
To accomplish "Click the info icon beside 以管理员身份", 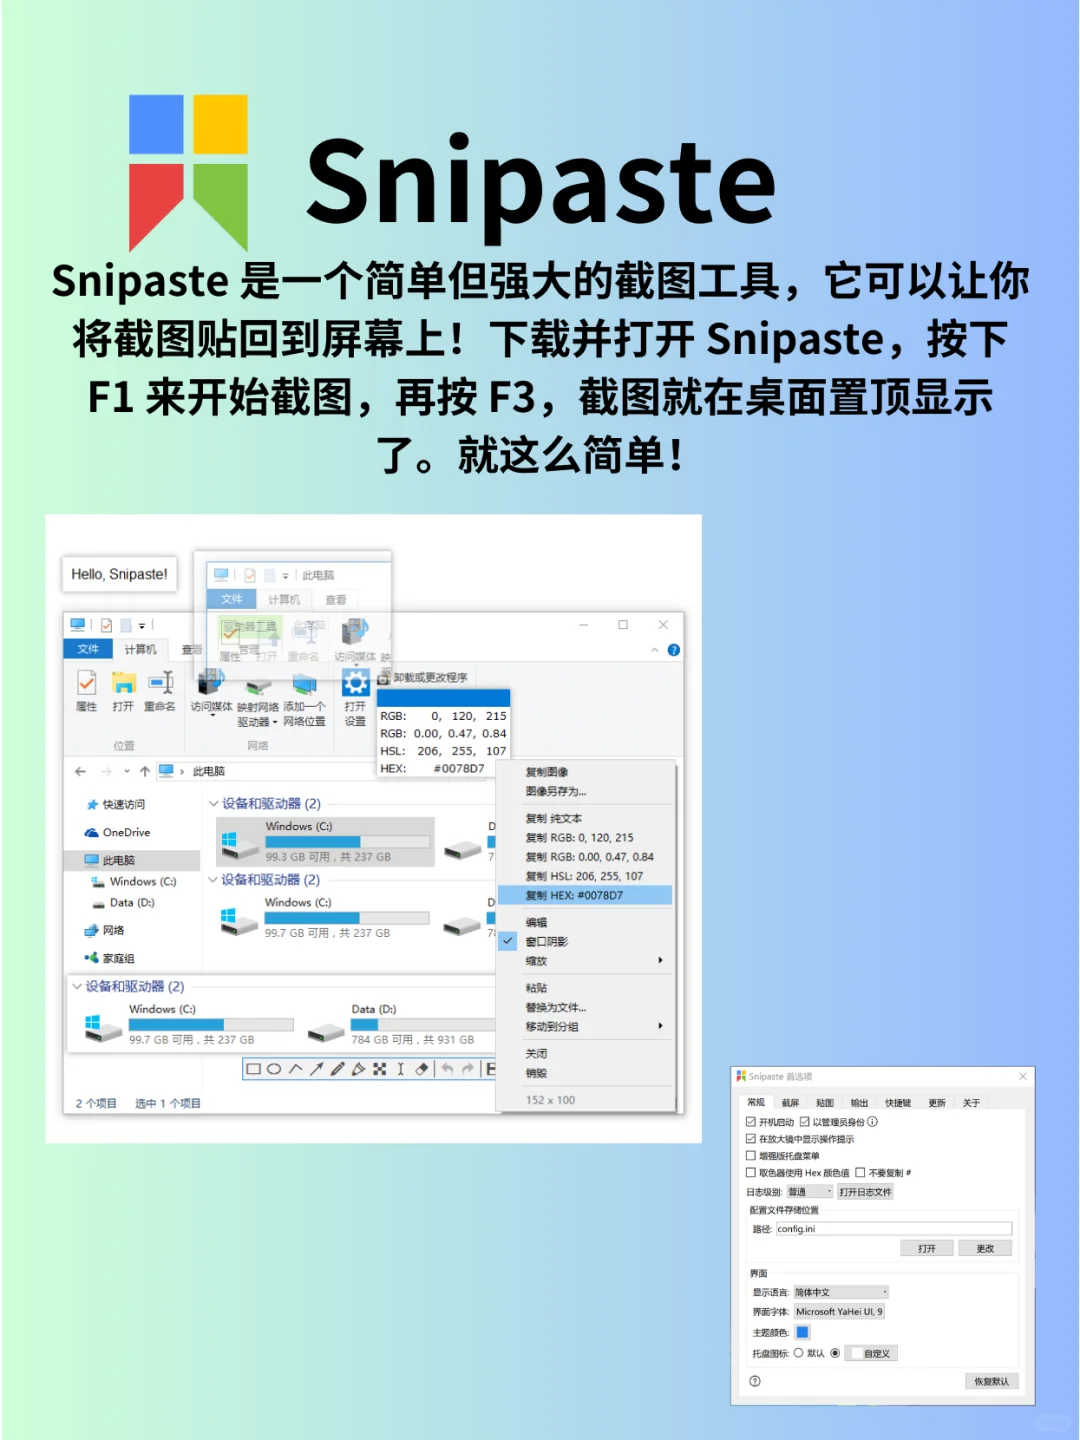I will pyautogui.click(x=873, y=1122).
